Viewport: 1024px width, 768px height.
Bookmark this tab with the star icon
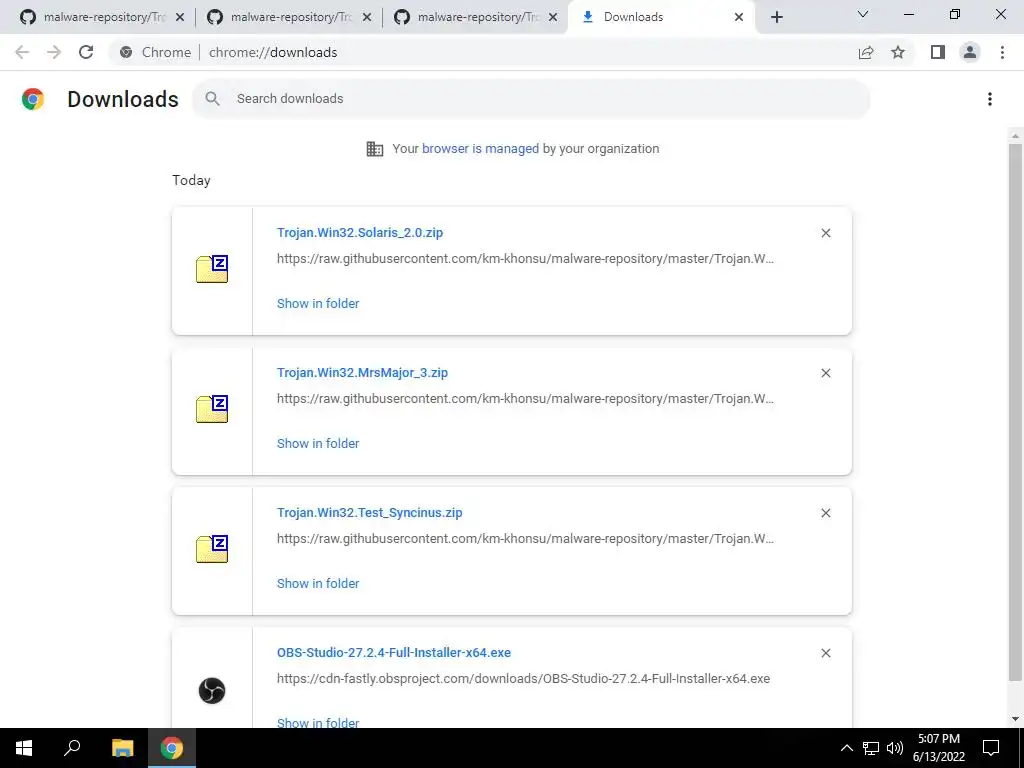click(x=898, y=52)
